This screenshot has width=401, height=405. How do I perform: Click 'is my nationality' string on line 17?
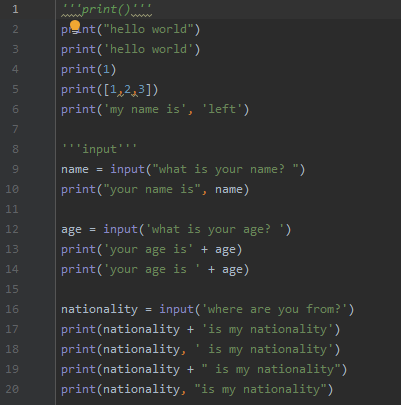[267, 329]
